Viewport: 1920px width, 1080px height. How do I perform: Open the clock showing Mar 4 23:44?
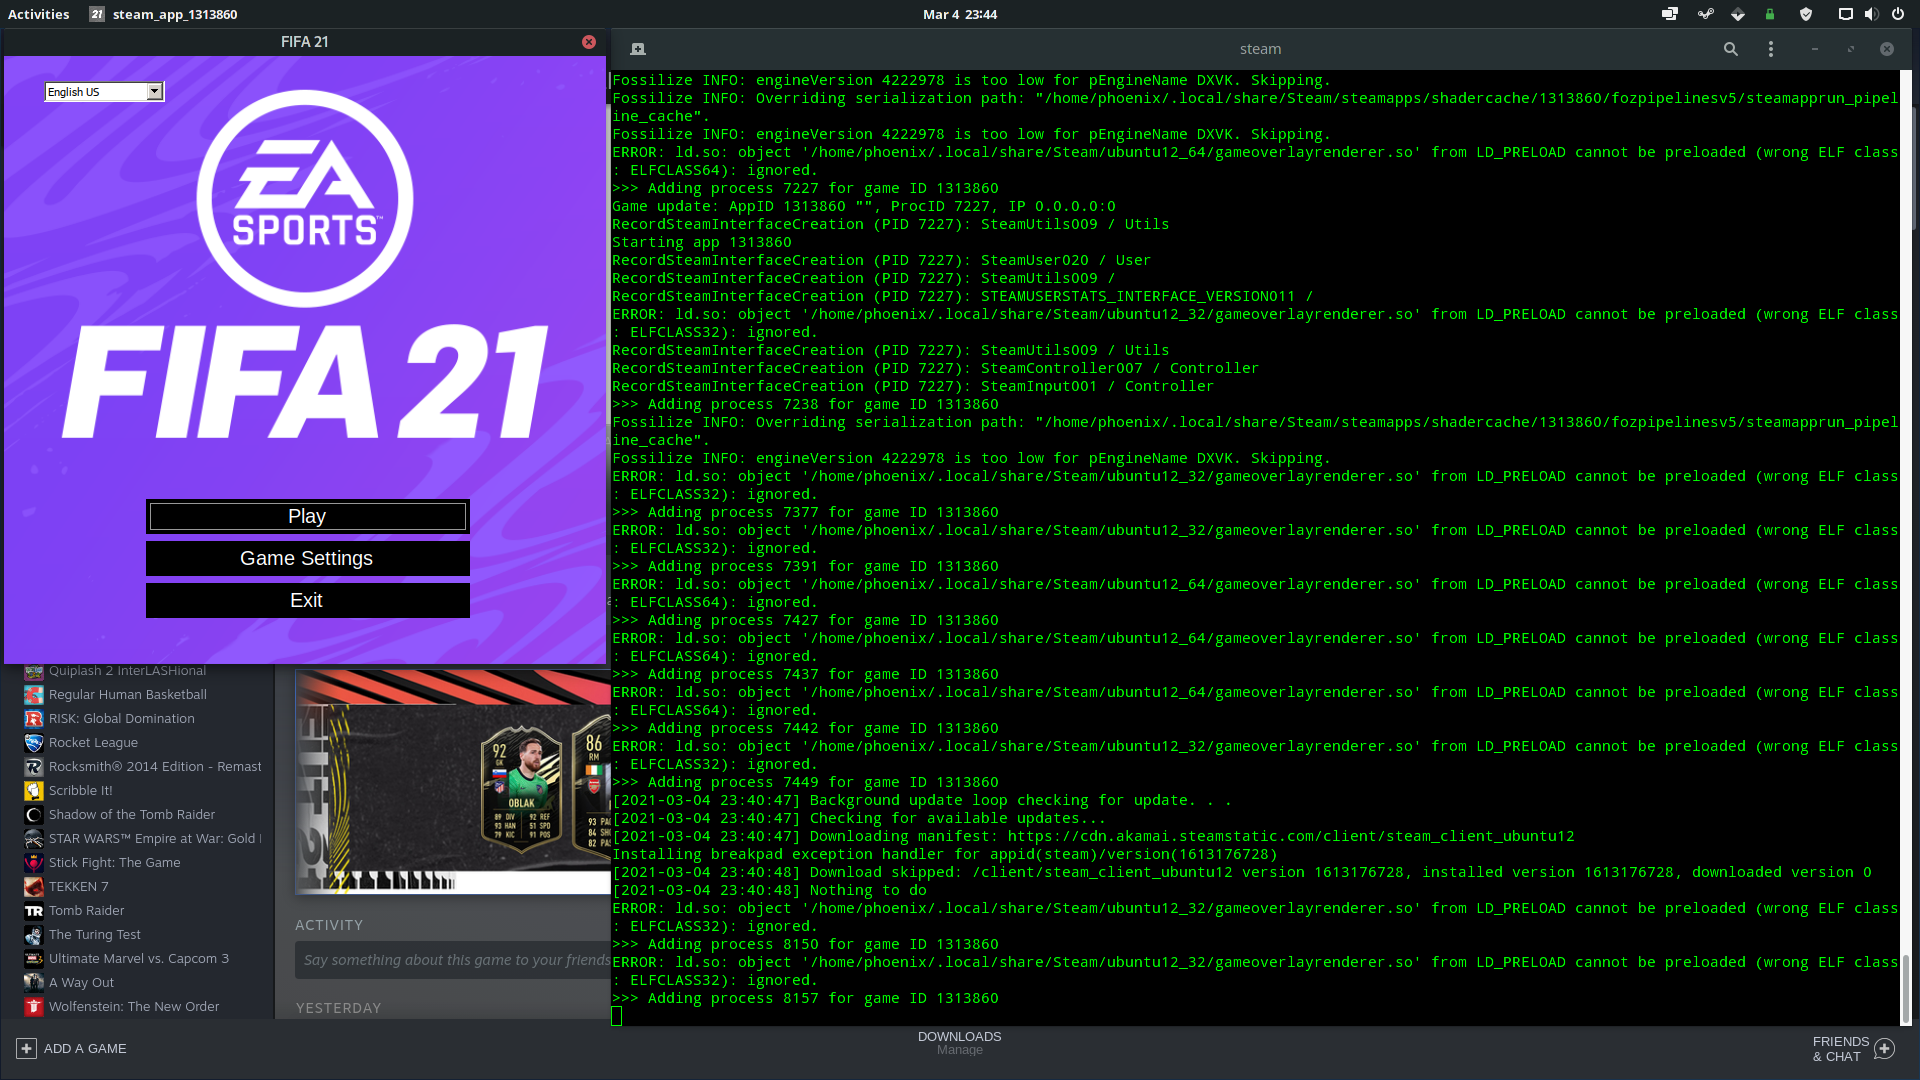pos(960,14)
